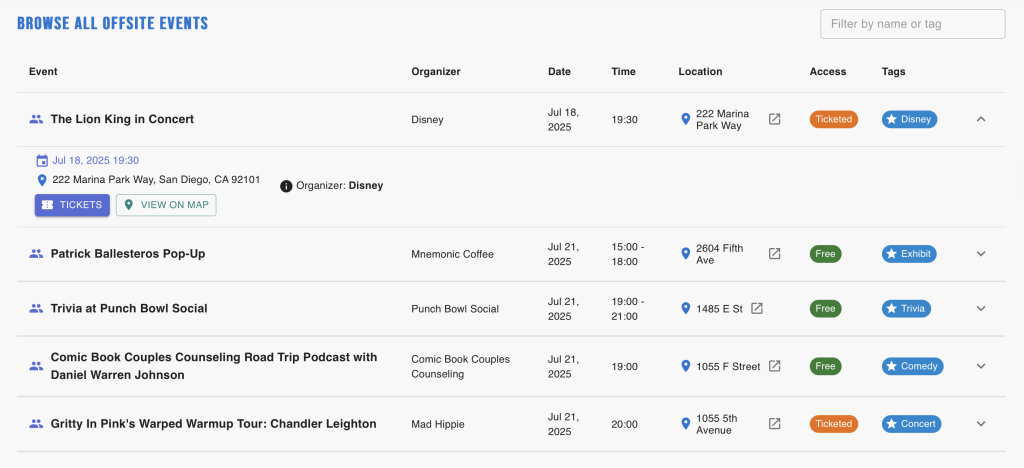The image size is (1024, 468).
Task: Click the Date column header
Action: coord(559,72)
